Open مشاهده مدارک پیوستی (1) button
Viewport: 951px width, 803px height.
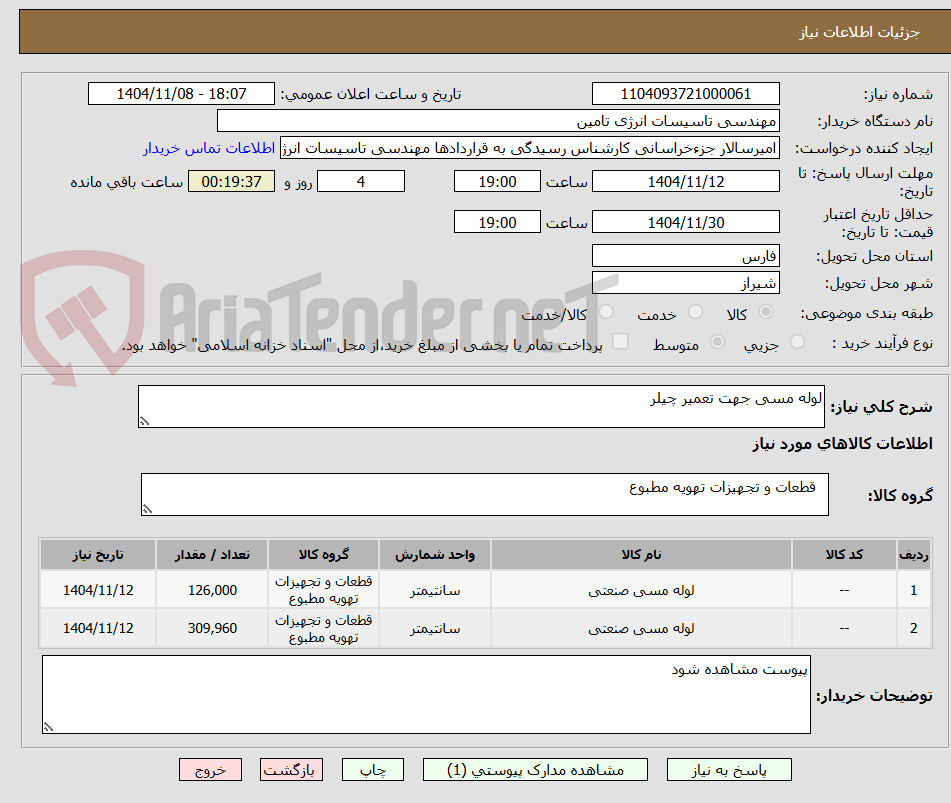pyautogui.click(x=535, y=770)
